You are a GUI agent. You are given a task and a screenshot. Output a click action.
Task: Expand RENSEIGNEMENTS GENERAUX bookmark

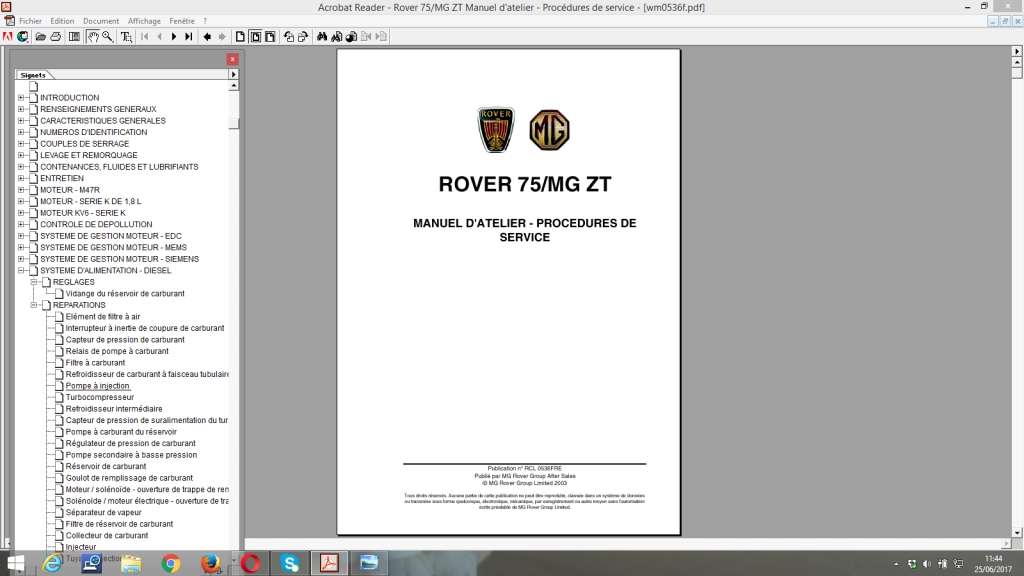21,109
